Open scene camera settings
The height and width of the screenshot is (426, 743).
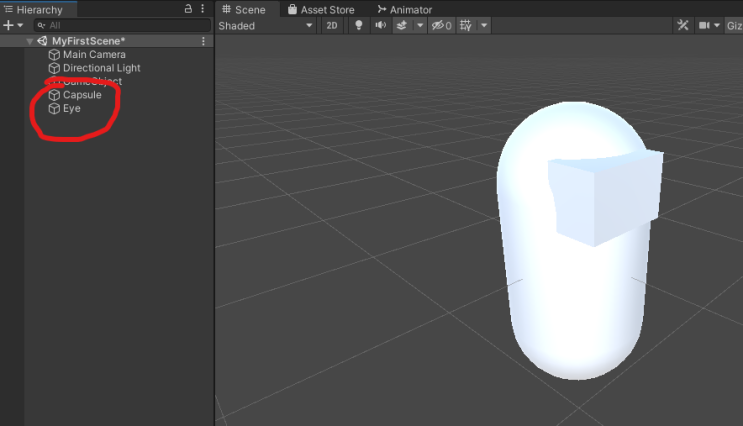[704, 26]
